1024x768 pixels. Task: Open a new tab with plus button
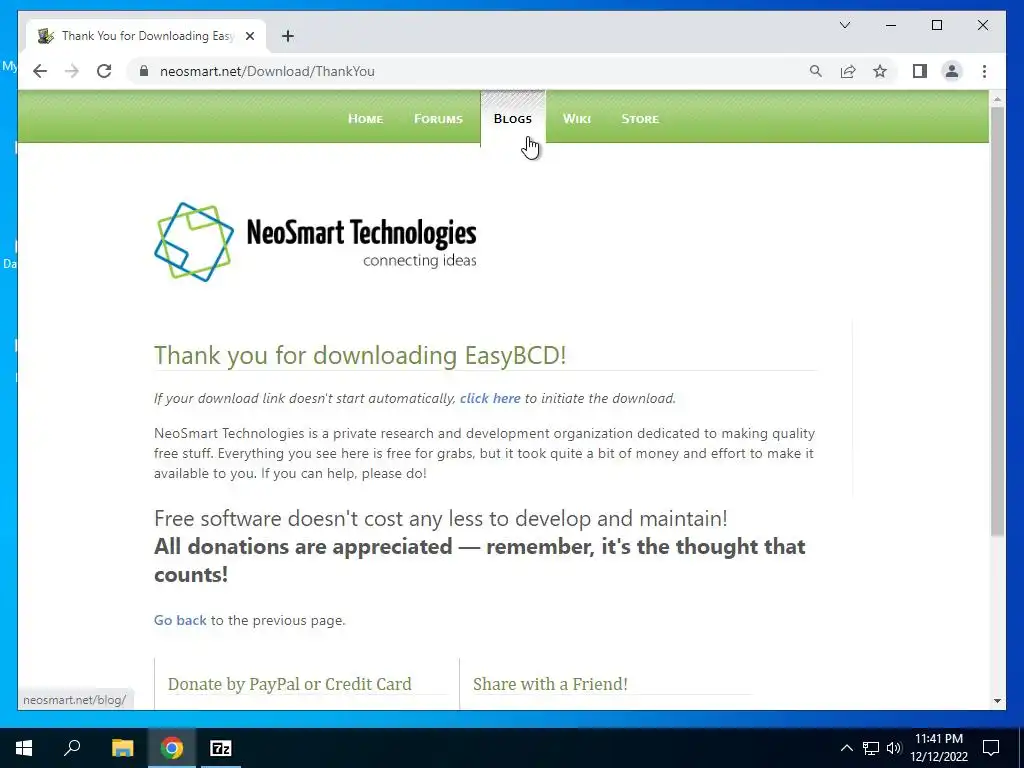coord(288,36)
